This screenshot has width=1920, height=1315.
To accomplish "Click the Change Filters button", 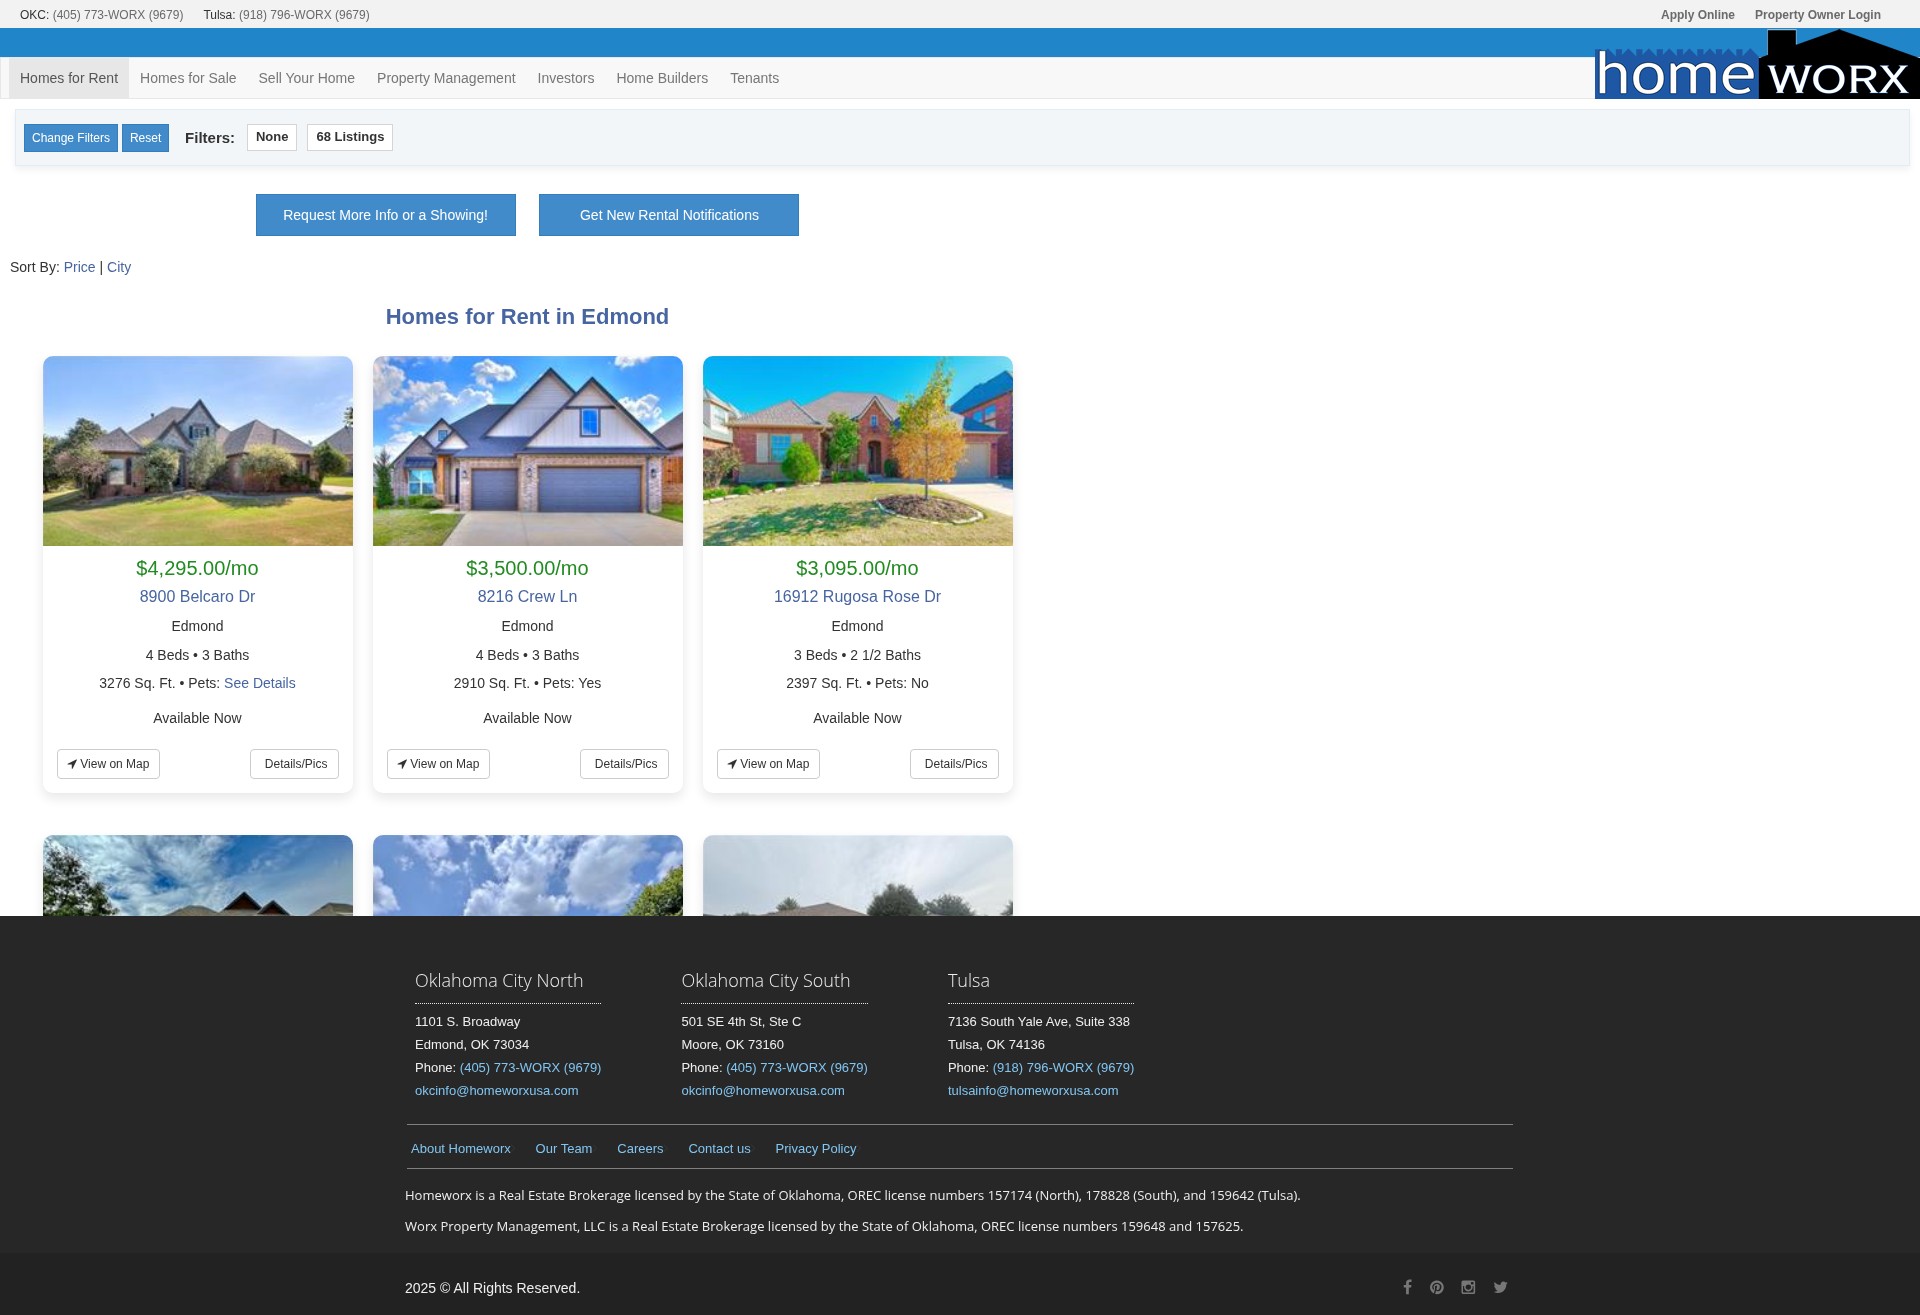I will (71, 138).
